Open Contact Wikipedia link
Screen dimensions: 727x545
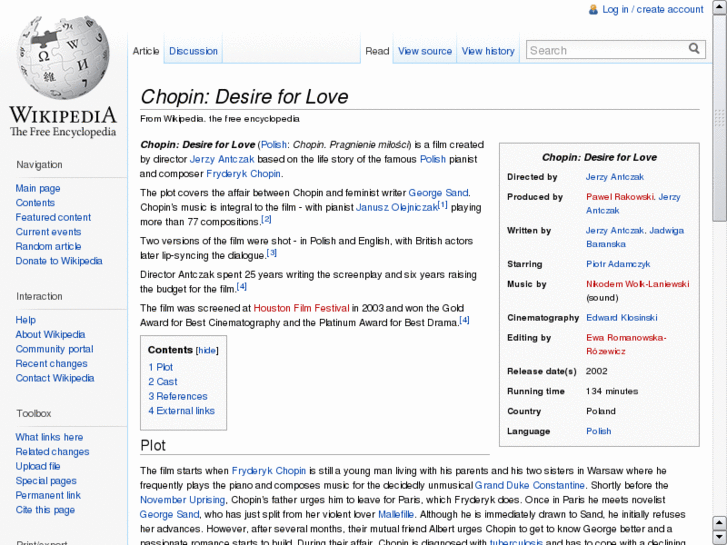[x=55, y=378]
